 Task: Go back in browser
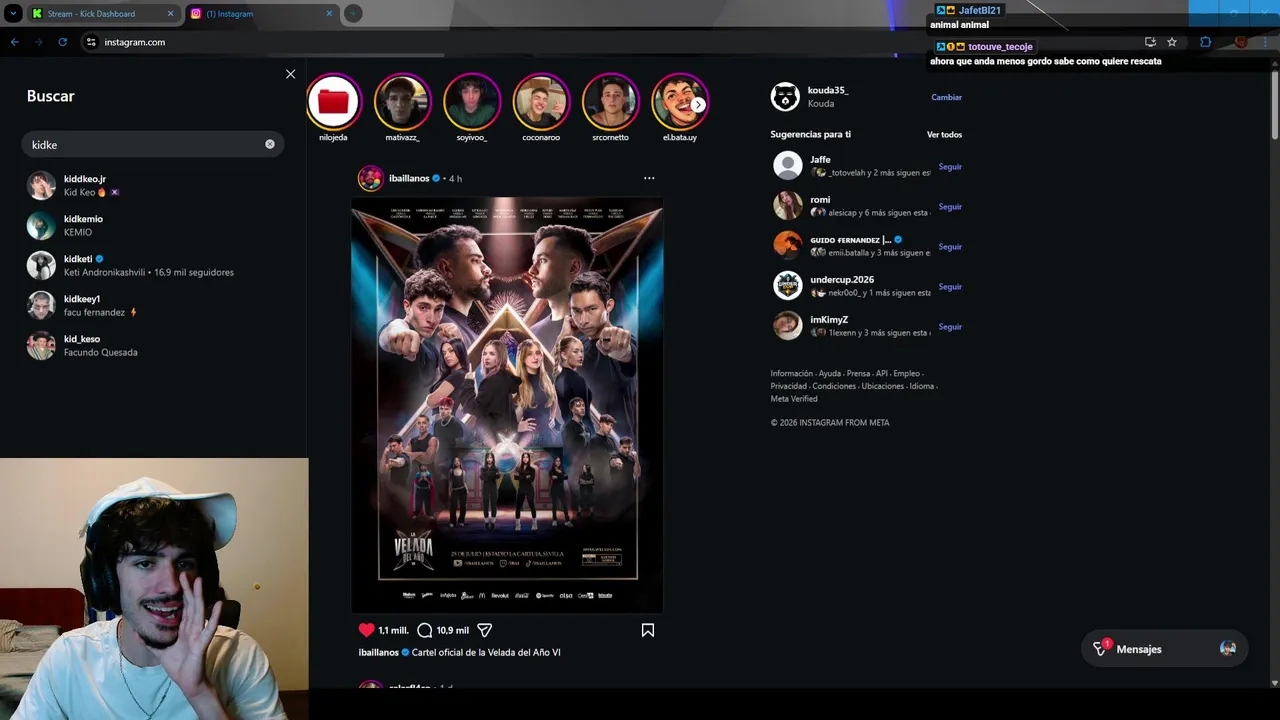pyautogui.click(x=14, y=42)
